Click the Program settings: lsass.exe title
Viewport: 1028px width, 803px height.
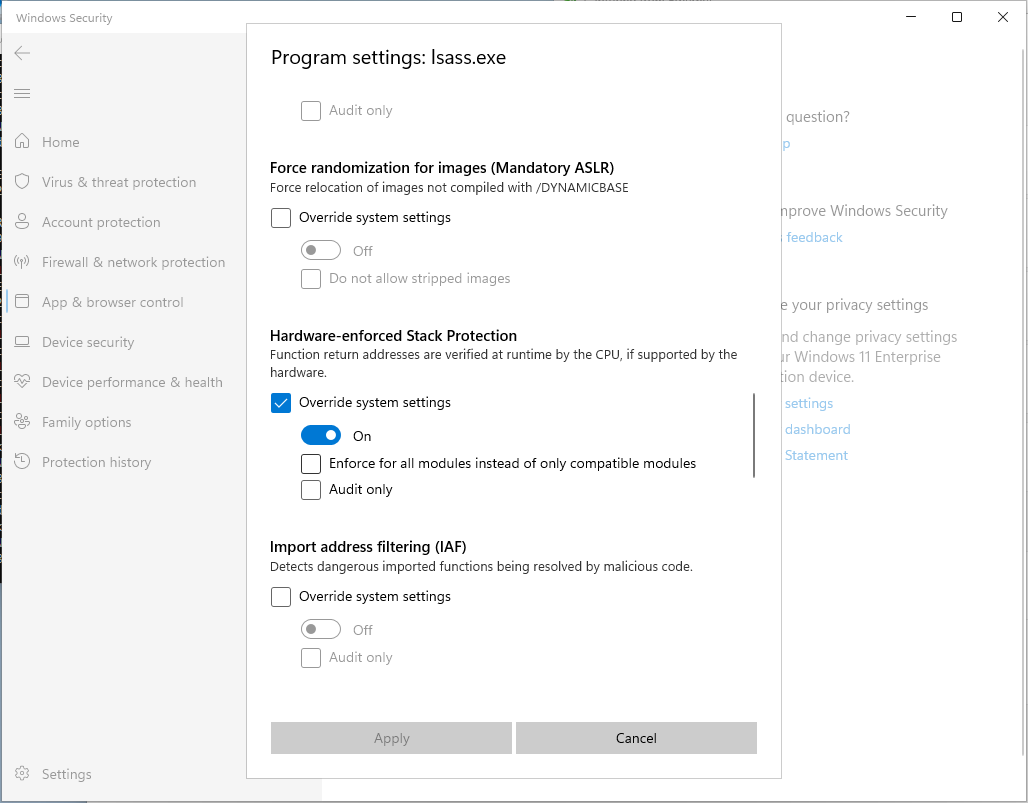(389, 58)
